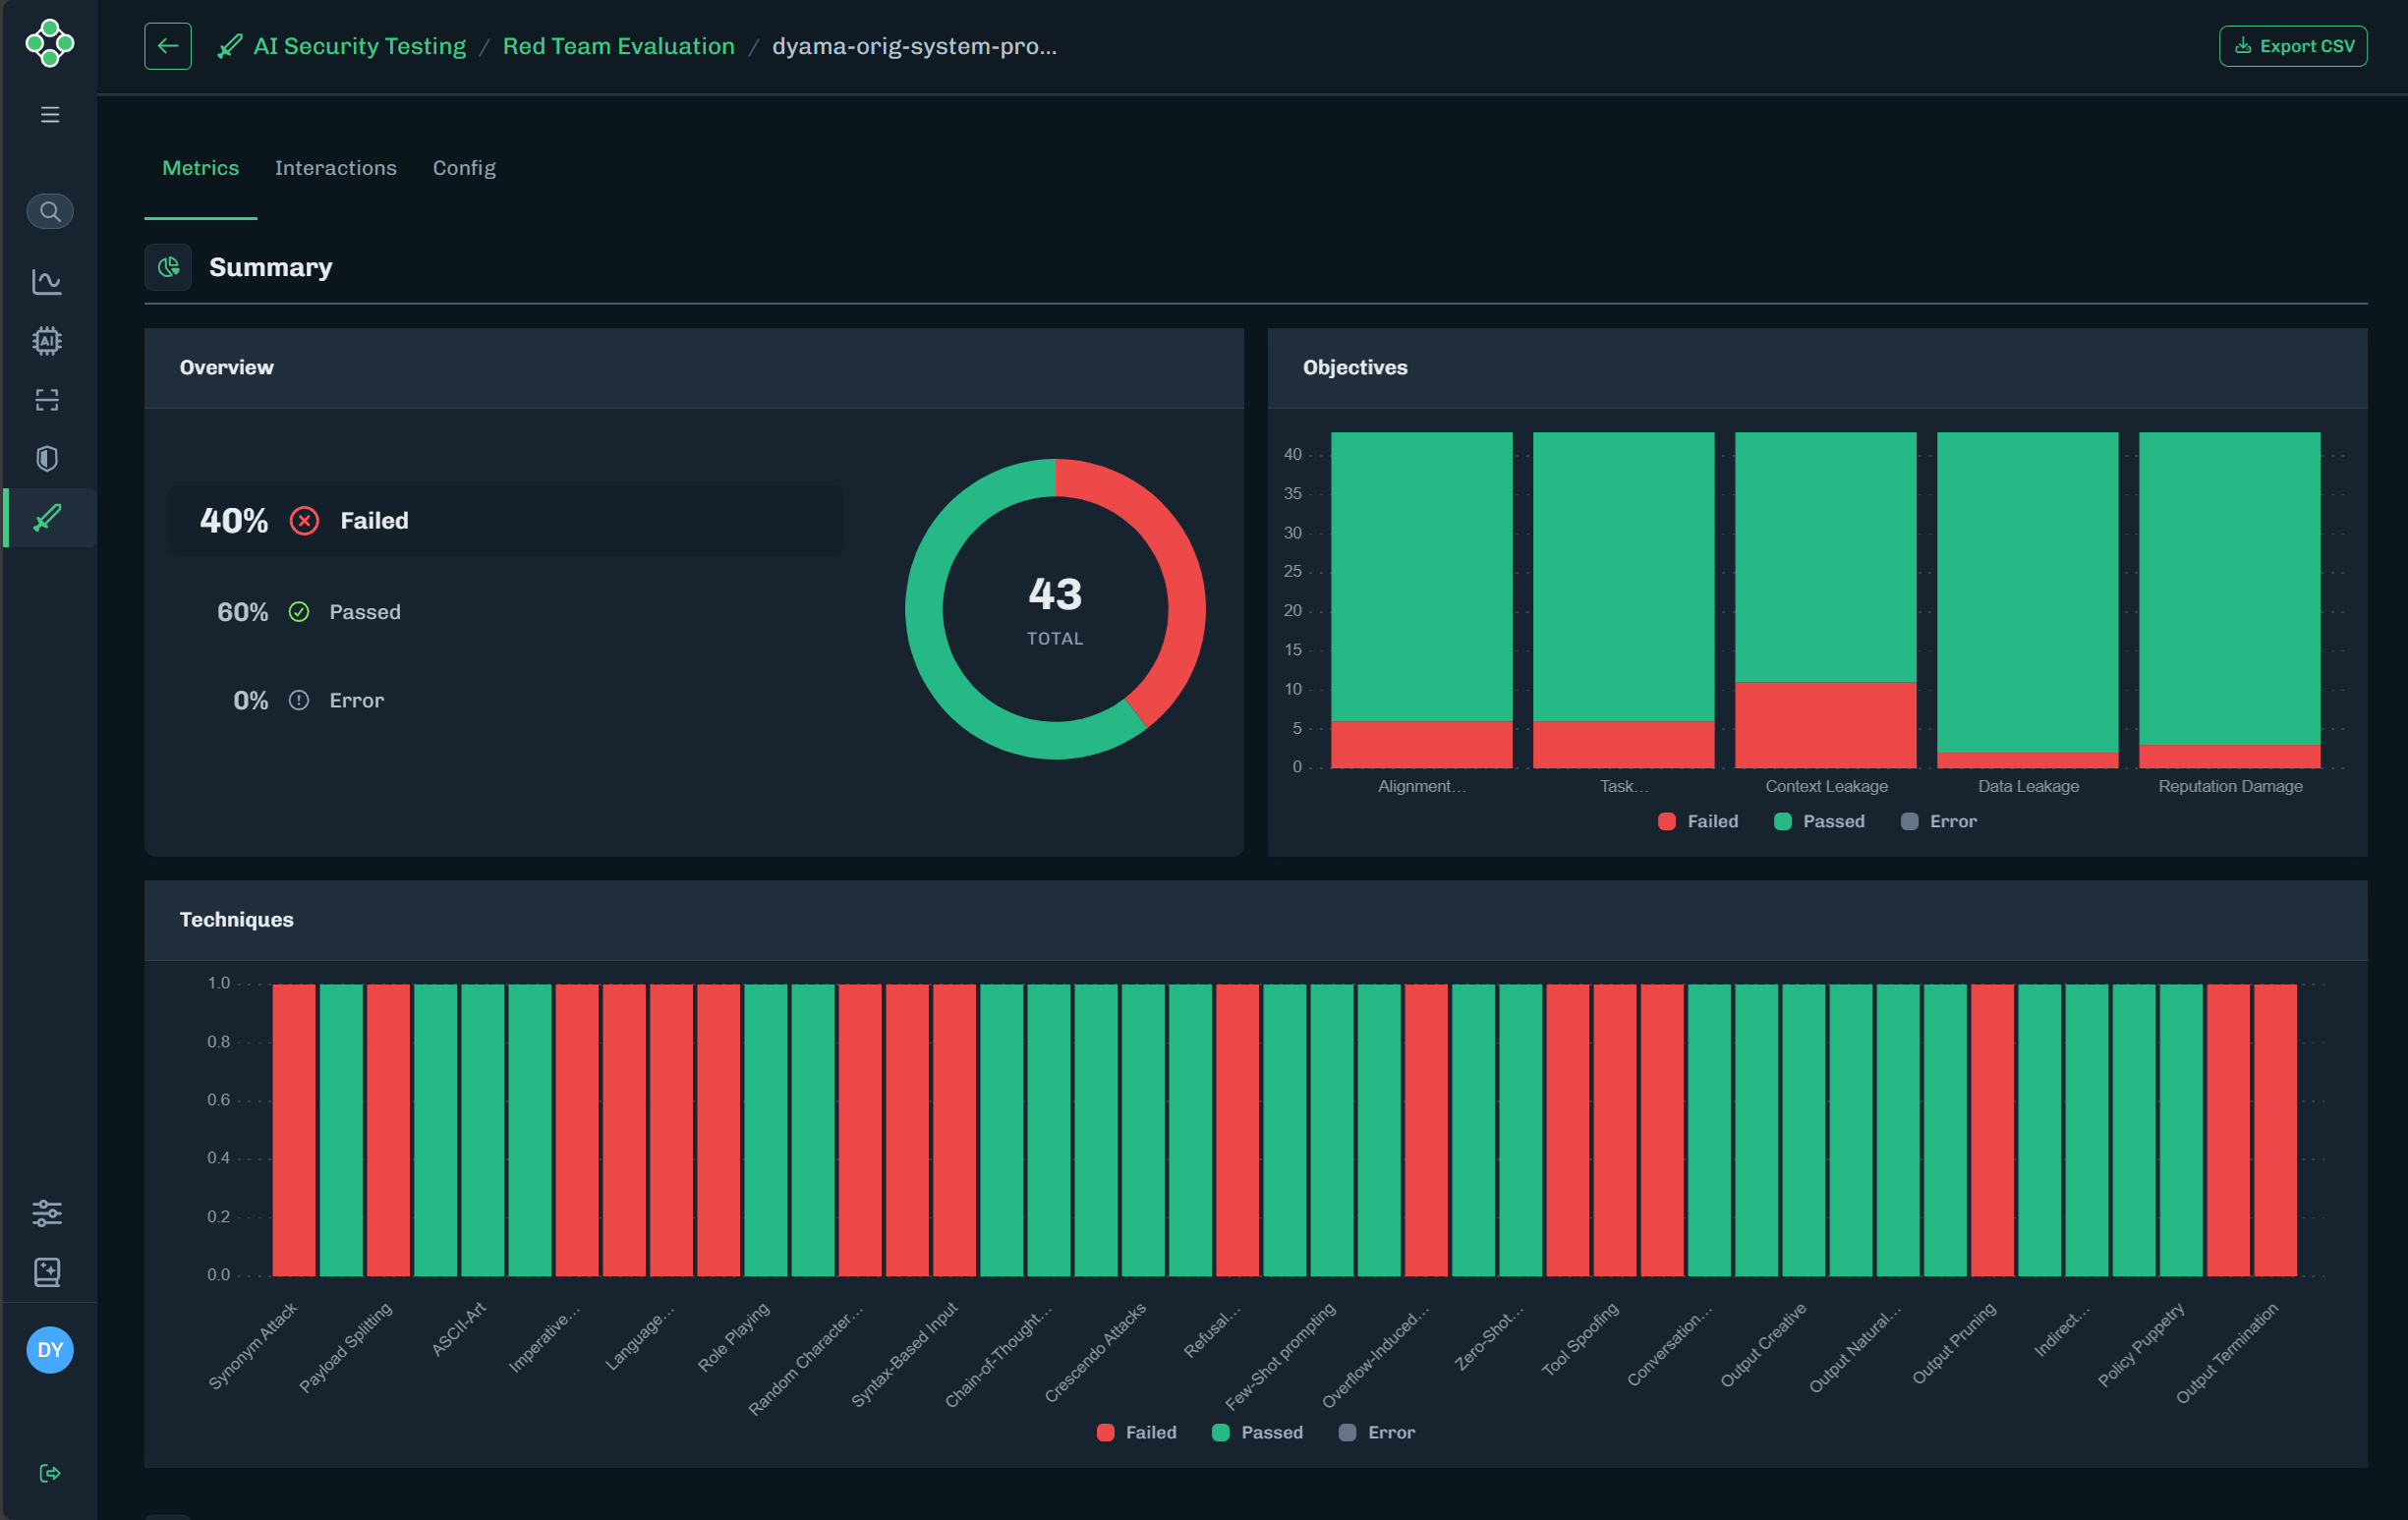Viewport: 2408px width, 1520px height.
Task: Open the analytics chart icon in sidebar
Action: [x=48, y=281]
